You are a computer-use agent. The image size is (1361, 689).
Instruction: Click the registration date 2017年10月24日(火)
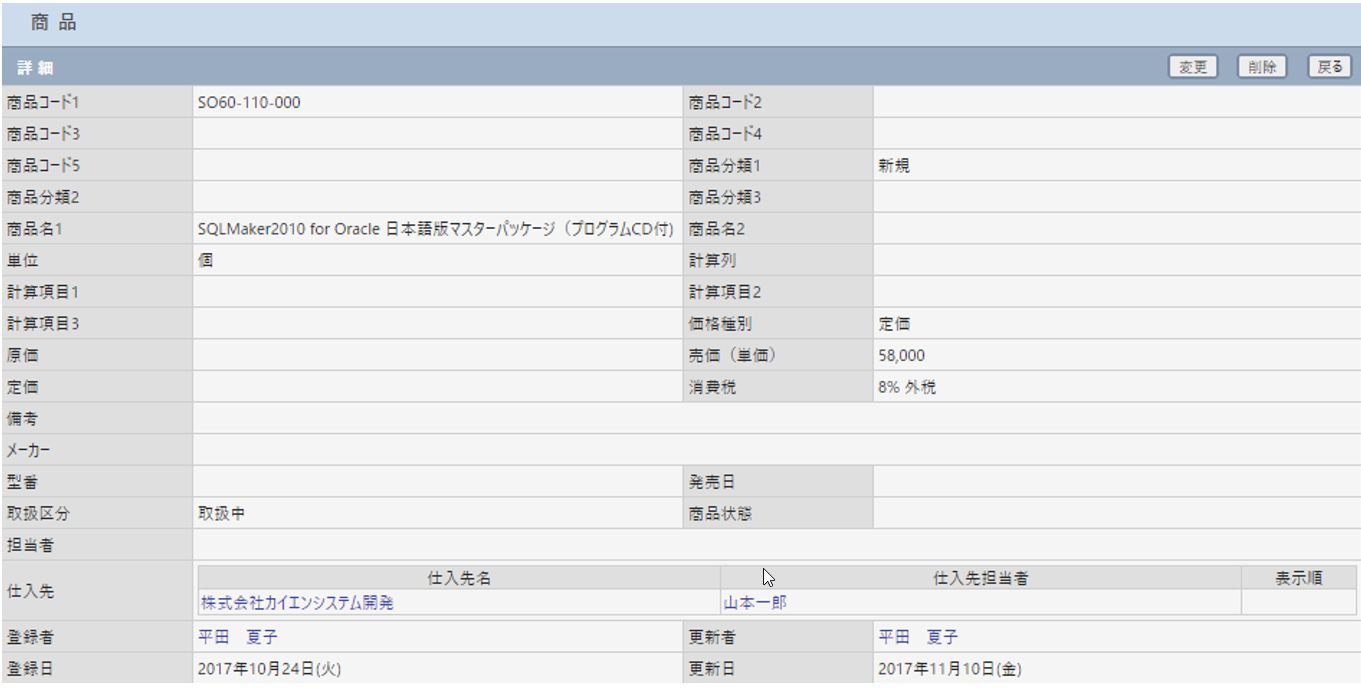point(270,669)
